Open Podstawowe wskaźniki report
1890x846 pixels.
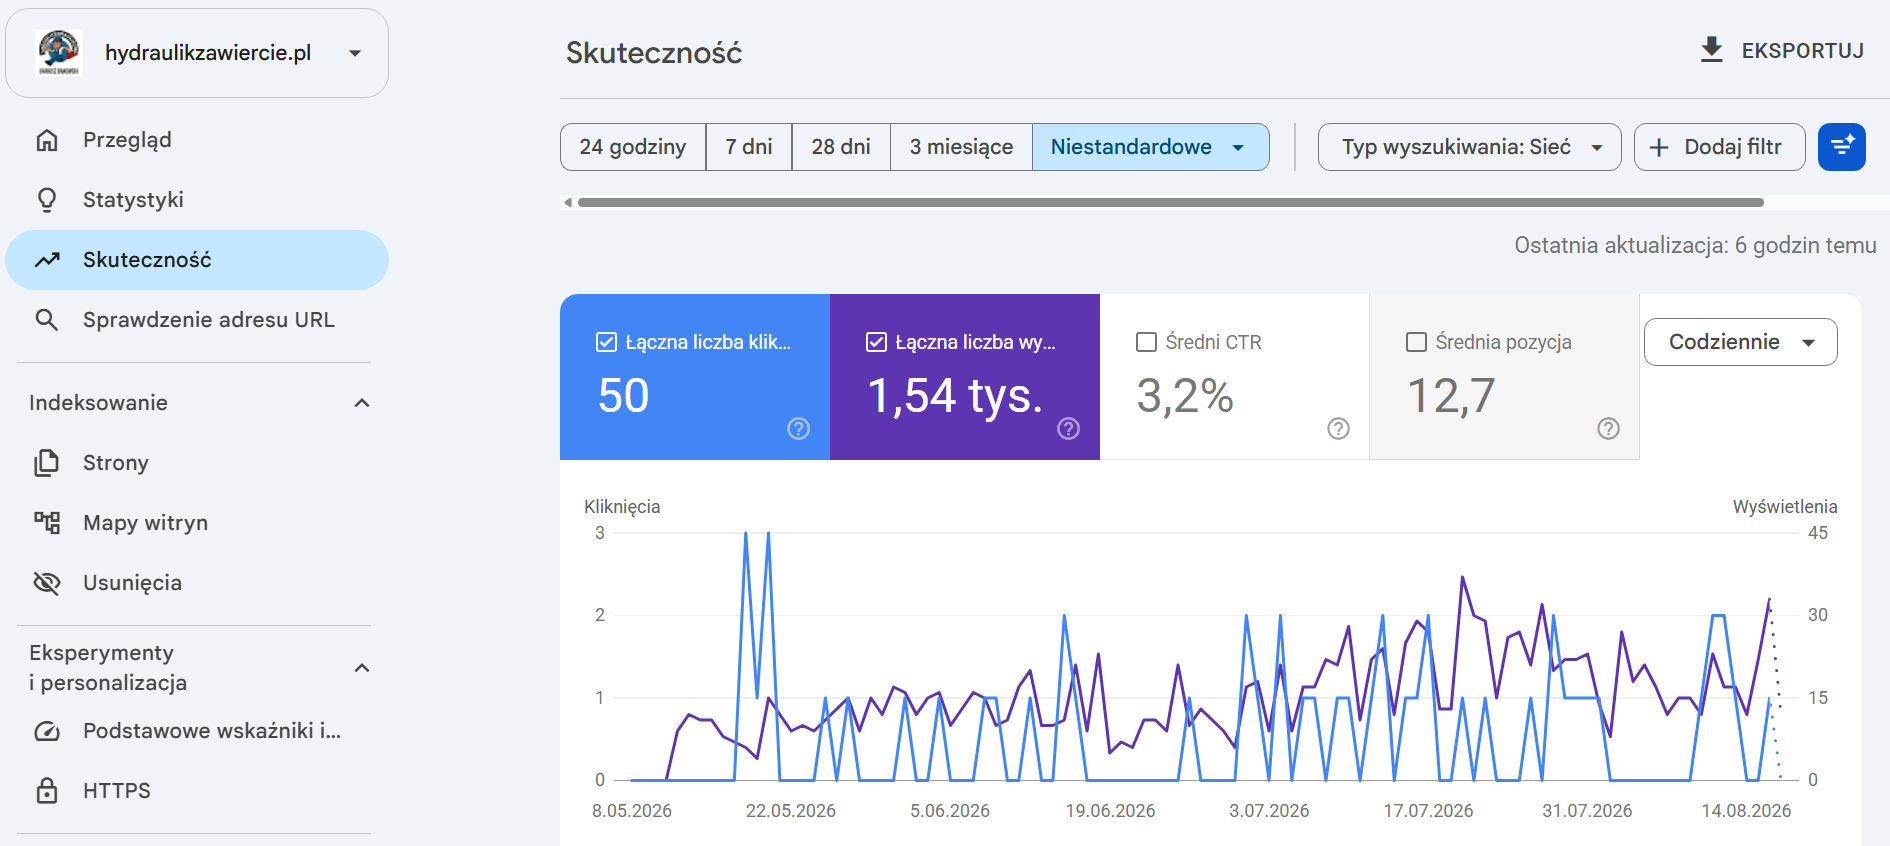[x=197, y=731]
